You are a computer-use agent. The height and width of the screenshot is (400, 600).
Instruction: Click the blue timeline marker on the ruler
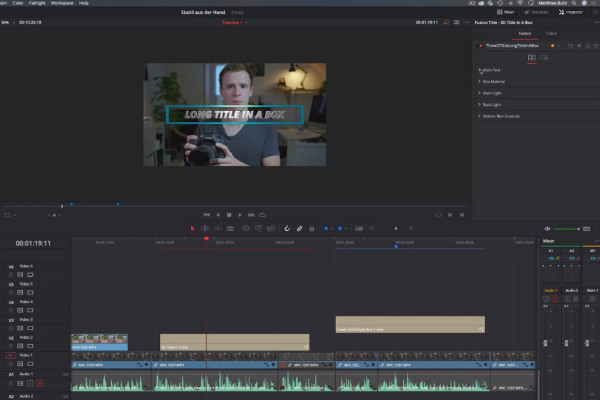tap(396, 247)
